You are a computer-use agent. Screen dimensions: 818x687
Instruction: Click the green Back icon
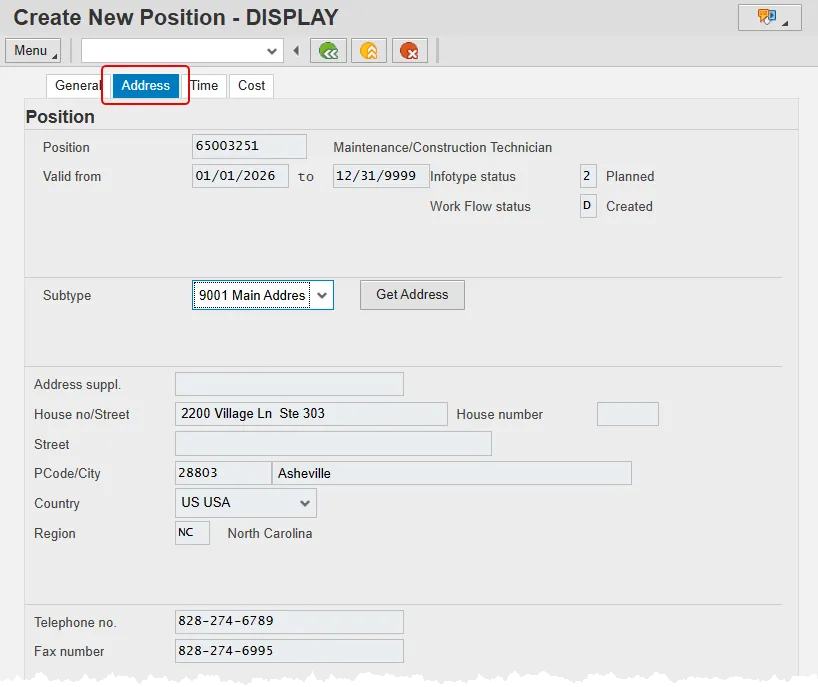tap(328, 51)
